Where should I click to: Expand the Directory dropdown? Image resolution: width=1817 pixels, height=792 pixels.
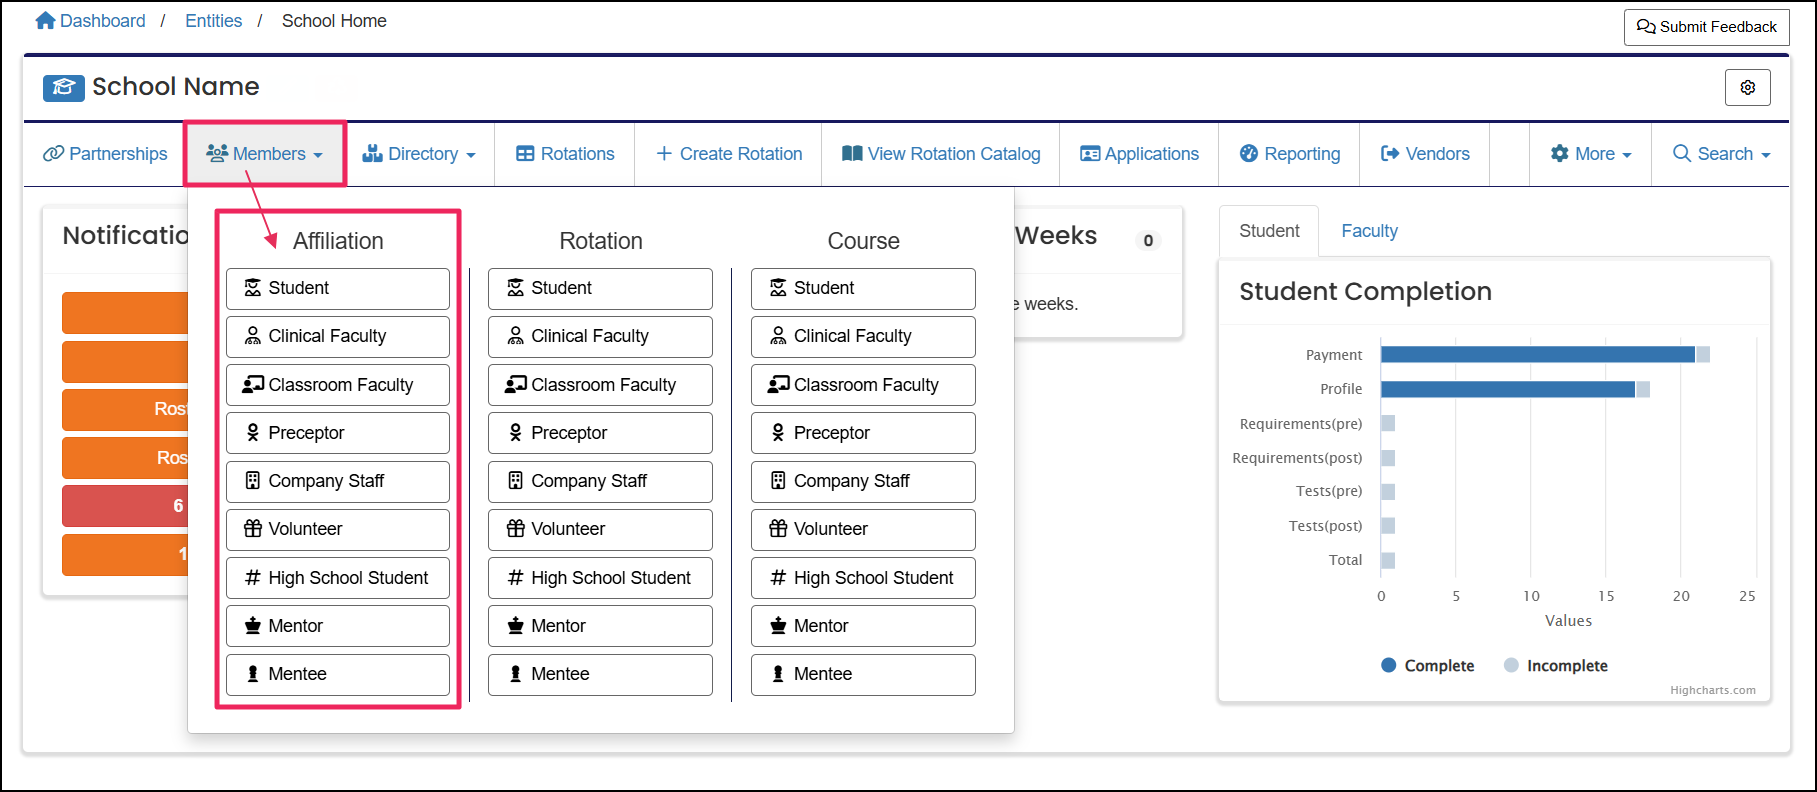click(419, 154)
